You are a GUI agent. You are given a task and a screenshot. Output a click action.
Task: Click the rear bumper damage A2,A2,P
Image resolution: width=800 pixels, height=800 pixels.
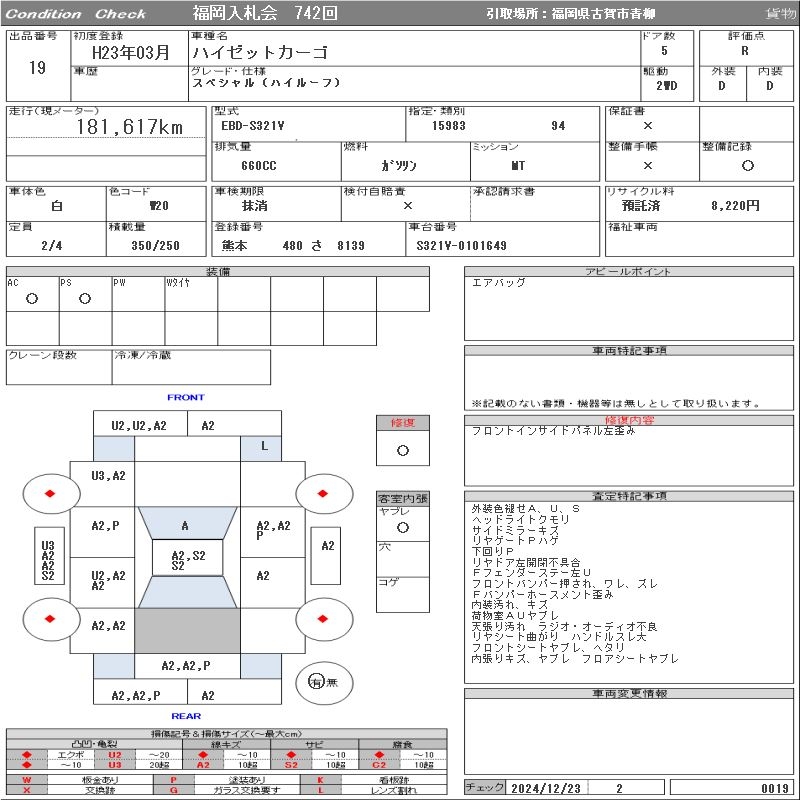[136, 695]
